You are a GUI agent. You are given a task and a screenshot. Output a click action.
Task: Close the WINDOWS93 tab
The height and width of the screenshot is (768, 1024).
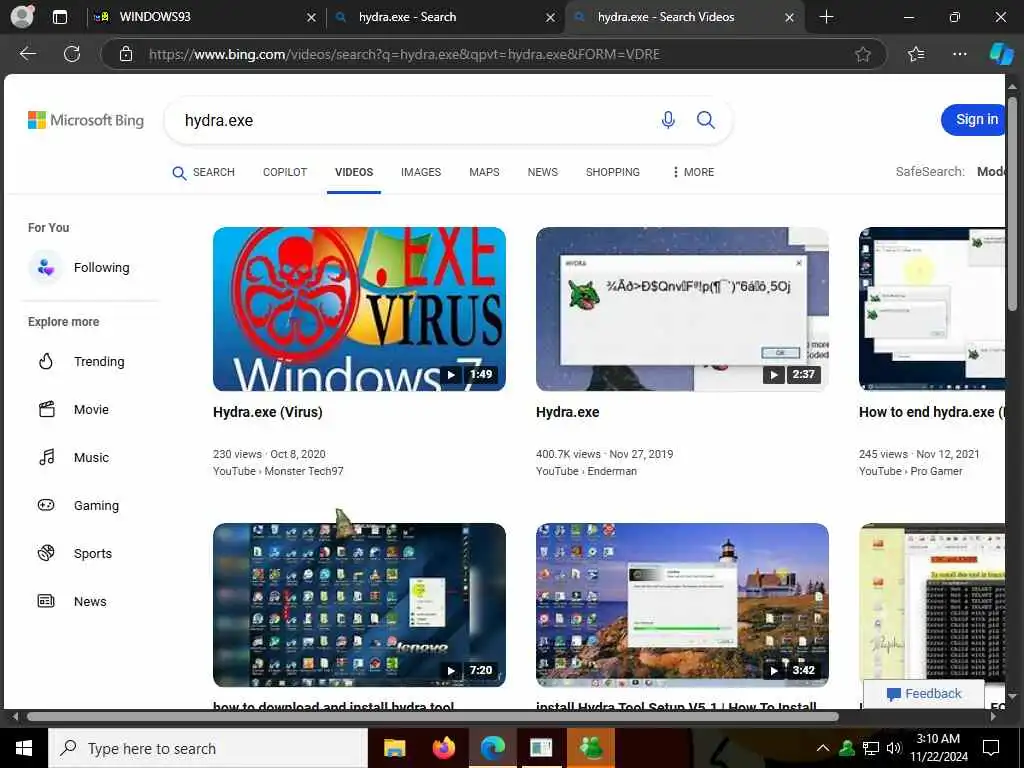pos(312,18)
